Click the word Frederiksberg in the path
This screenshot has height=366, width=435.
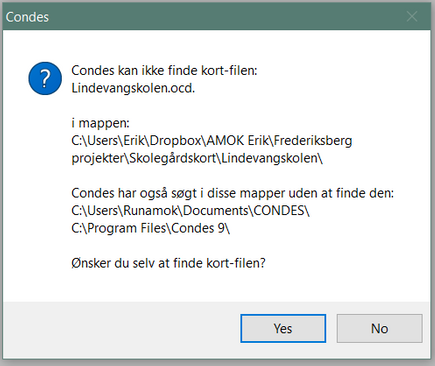point(313,141)
